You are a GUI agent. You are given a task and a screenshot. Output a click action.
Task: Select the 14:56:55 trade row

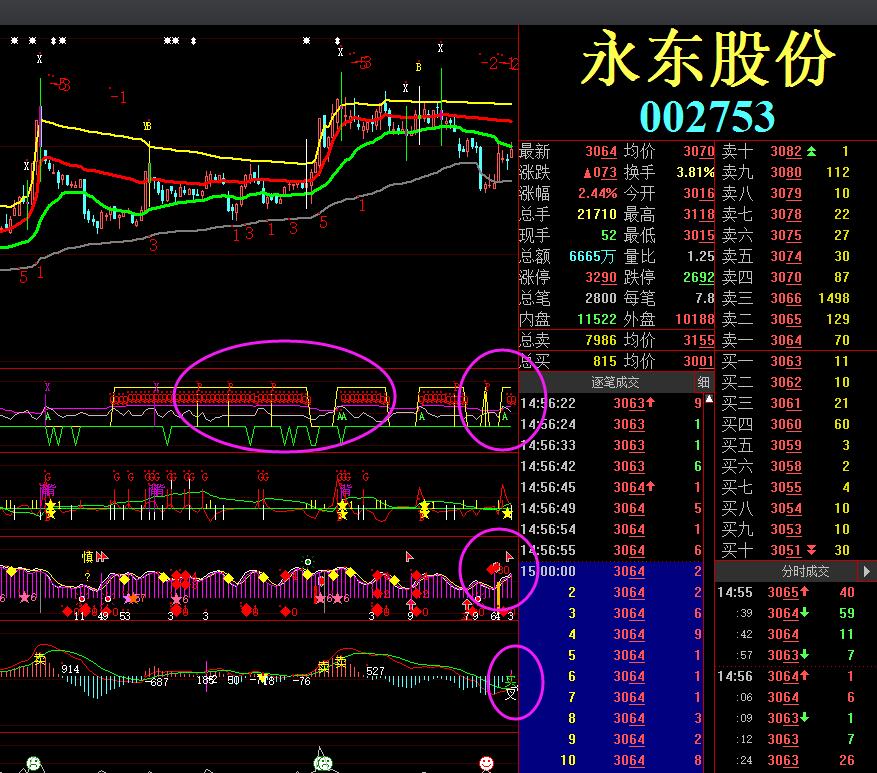[x=611, y=550]
